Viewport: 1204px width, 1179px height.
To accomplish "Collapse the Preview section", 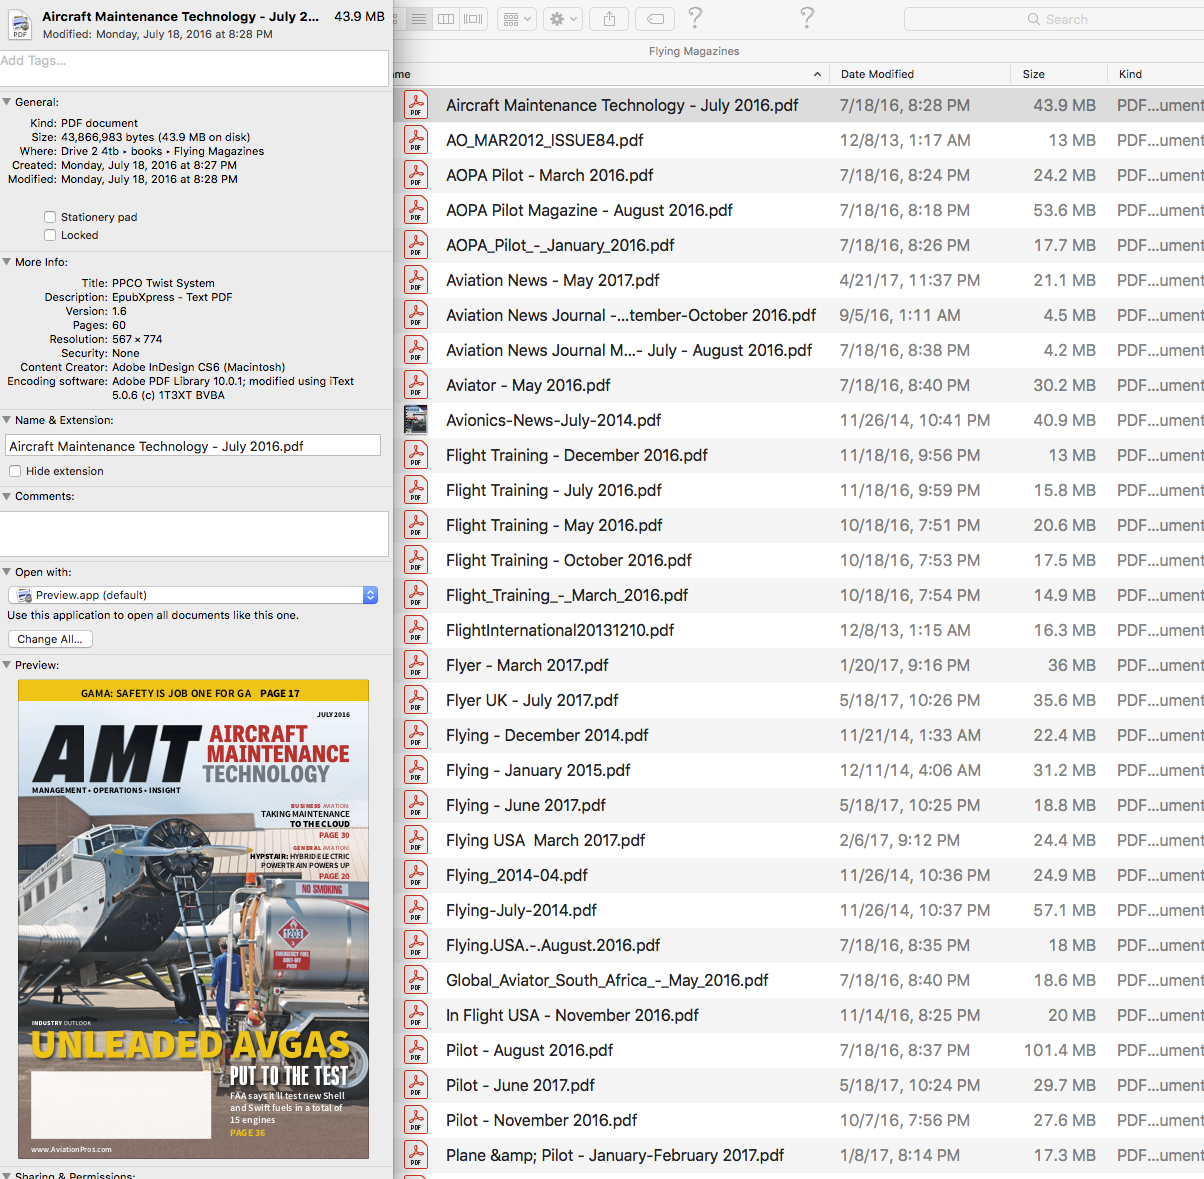I will (7, 665).
